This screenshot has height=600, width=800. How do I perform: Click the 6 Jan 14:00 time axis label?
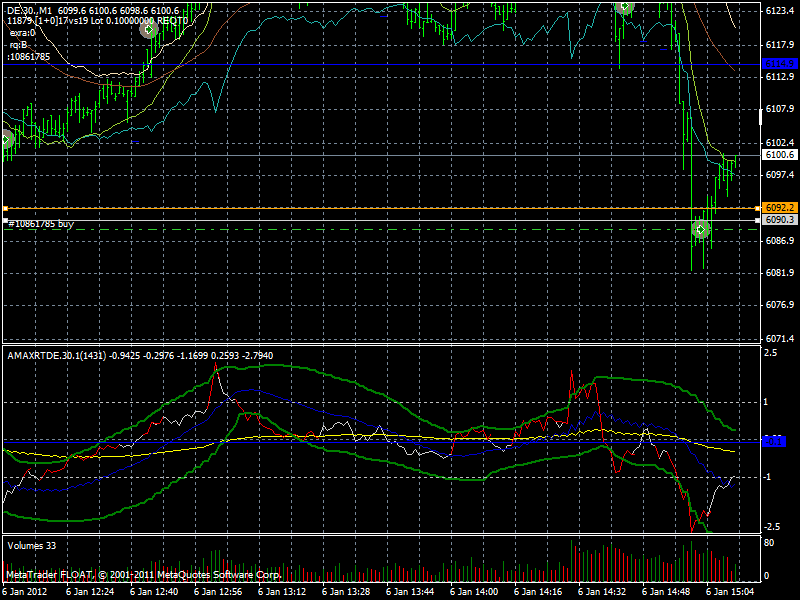472,592
